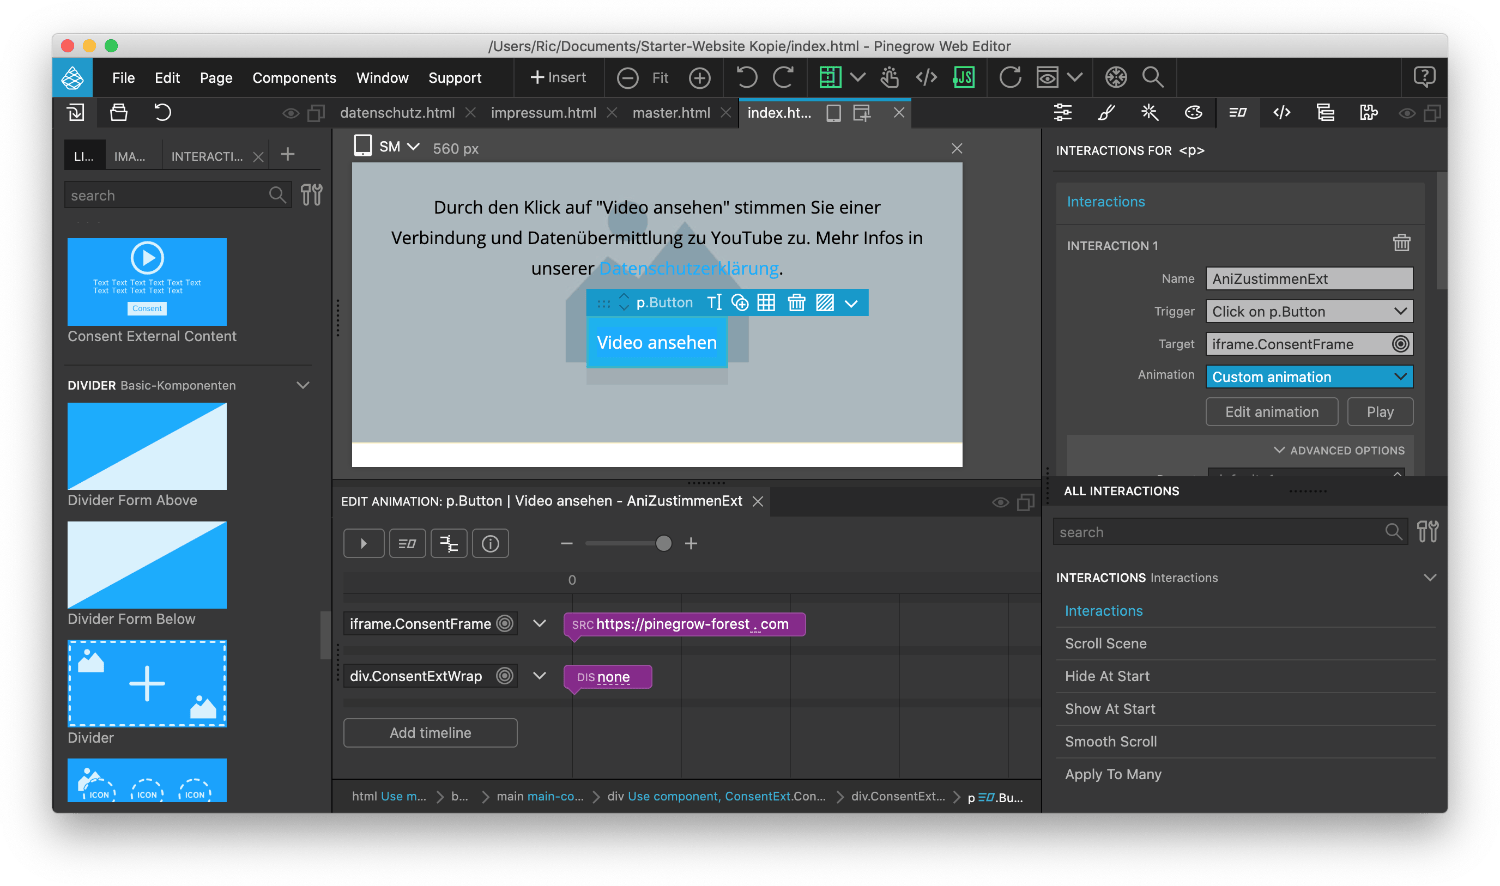Click the Divider Form Above thumbnail

tap(147, 446)
